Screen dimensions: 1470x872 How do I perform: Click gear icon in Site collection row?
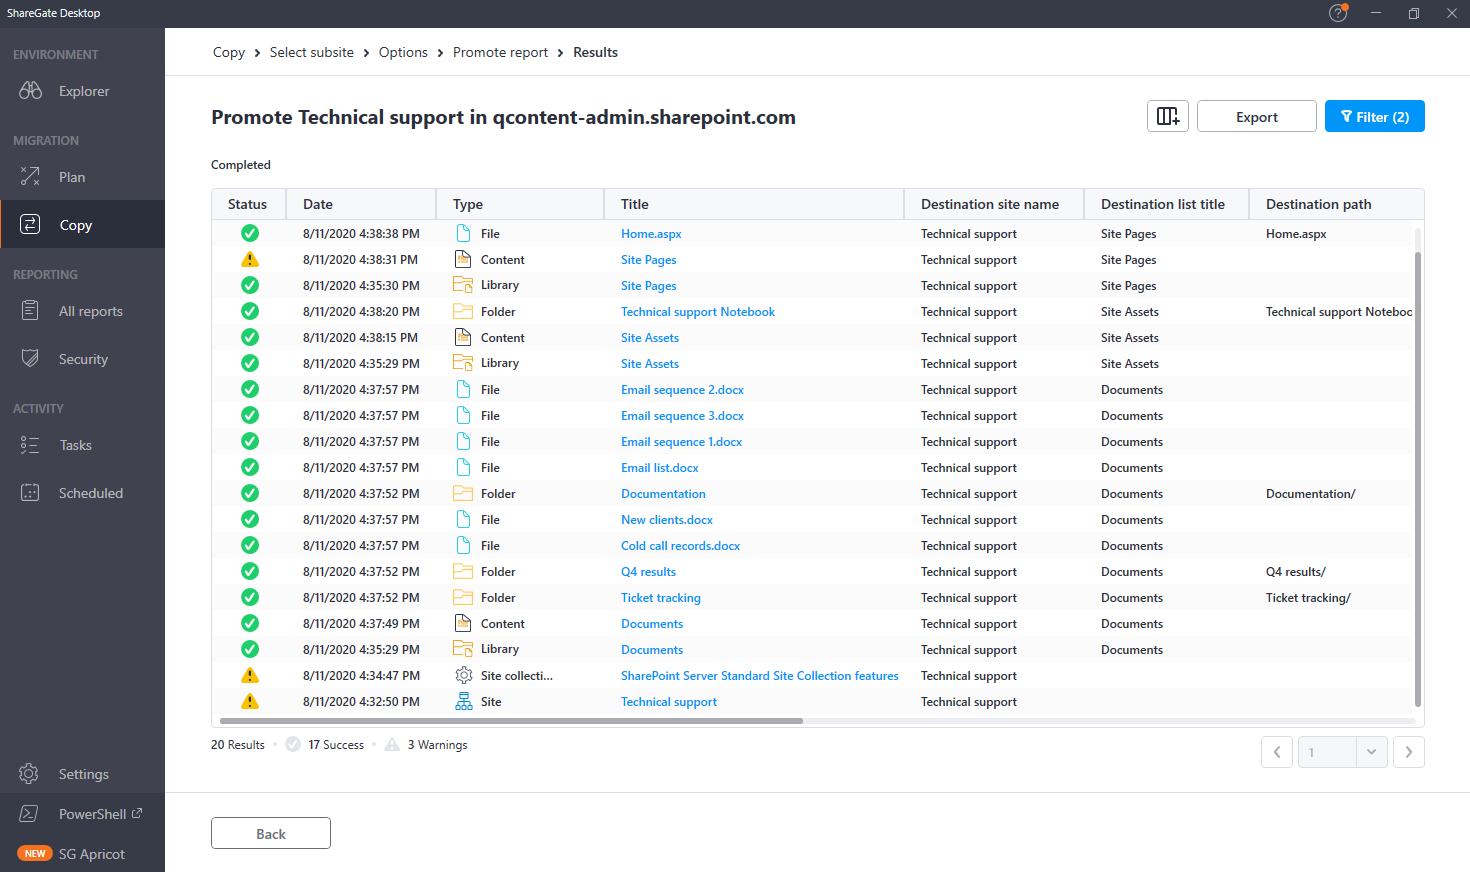pos(463,675)
